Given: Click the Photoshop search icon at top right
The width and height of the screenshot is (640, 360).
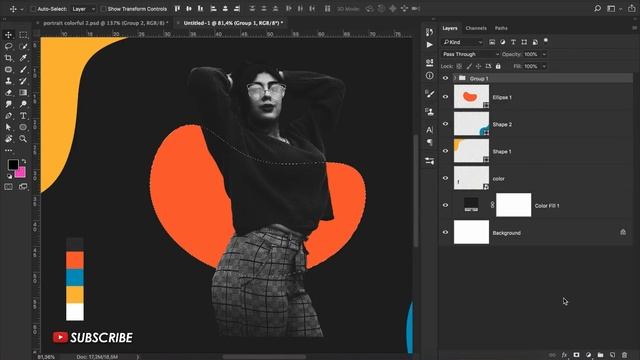Looking at the screenshot, I should [x=598, y=9].
